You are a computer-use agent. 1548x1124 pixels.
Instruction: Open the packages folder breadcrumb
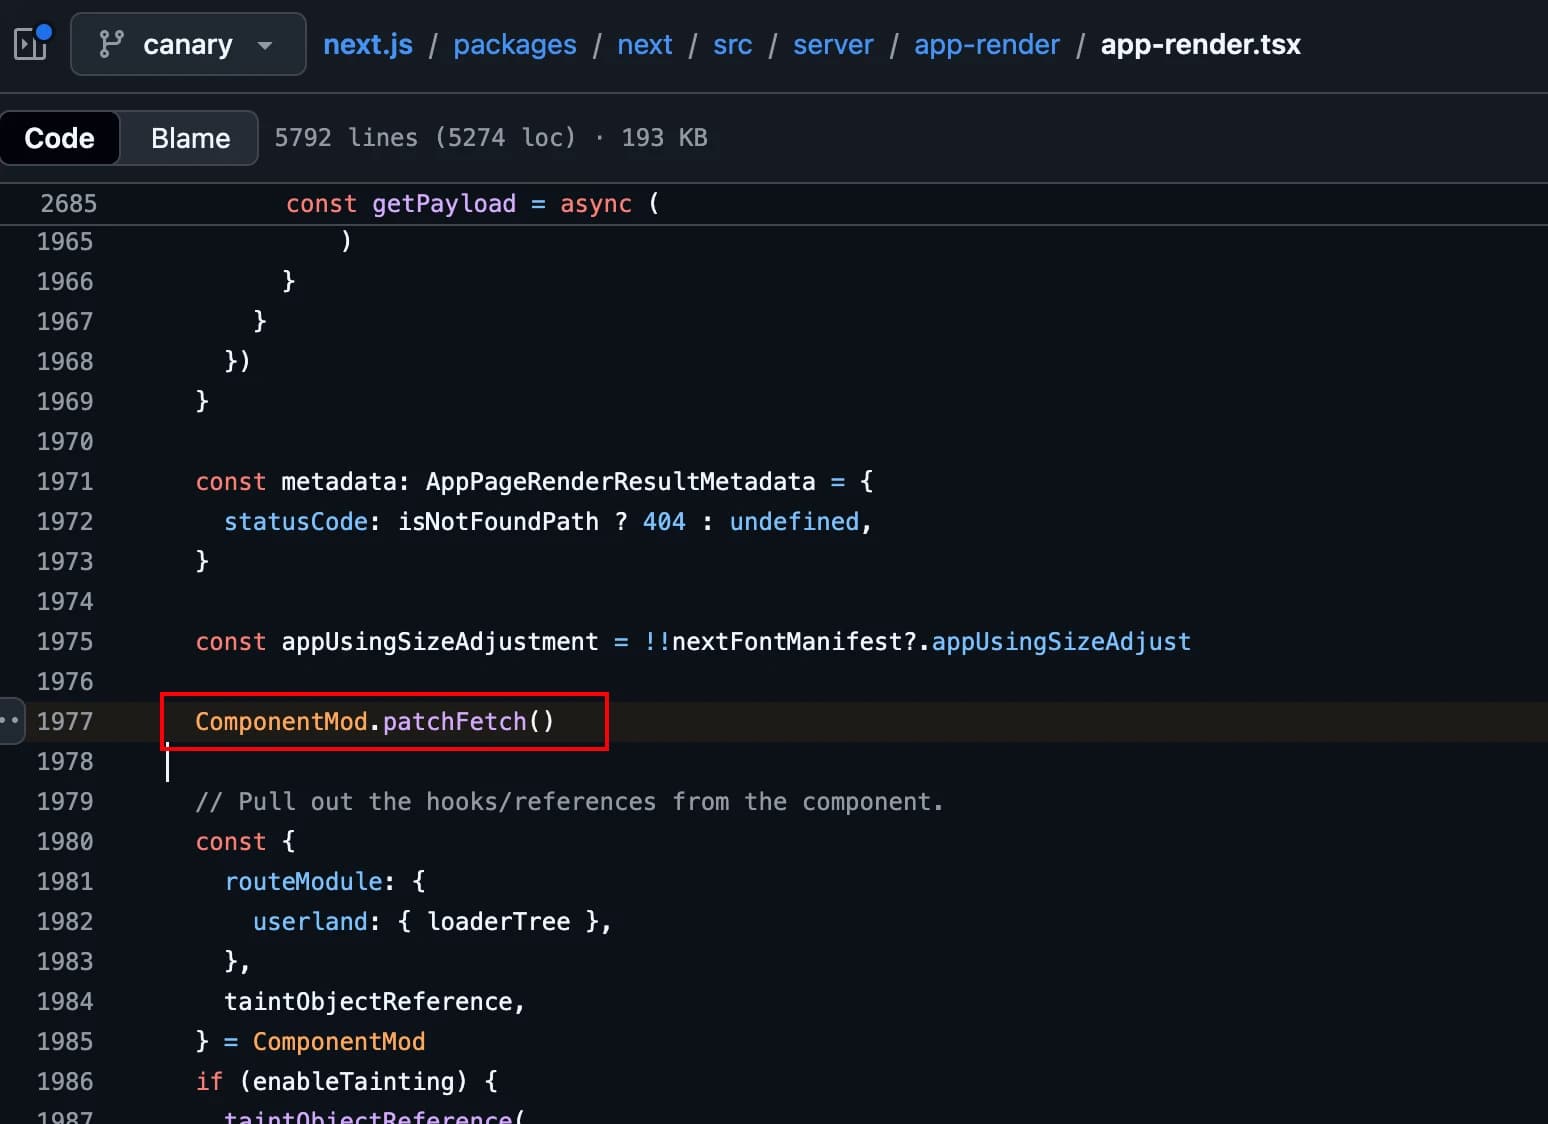[514, 44]
